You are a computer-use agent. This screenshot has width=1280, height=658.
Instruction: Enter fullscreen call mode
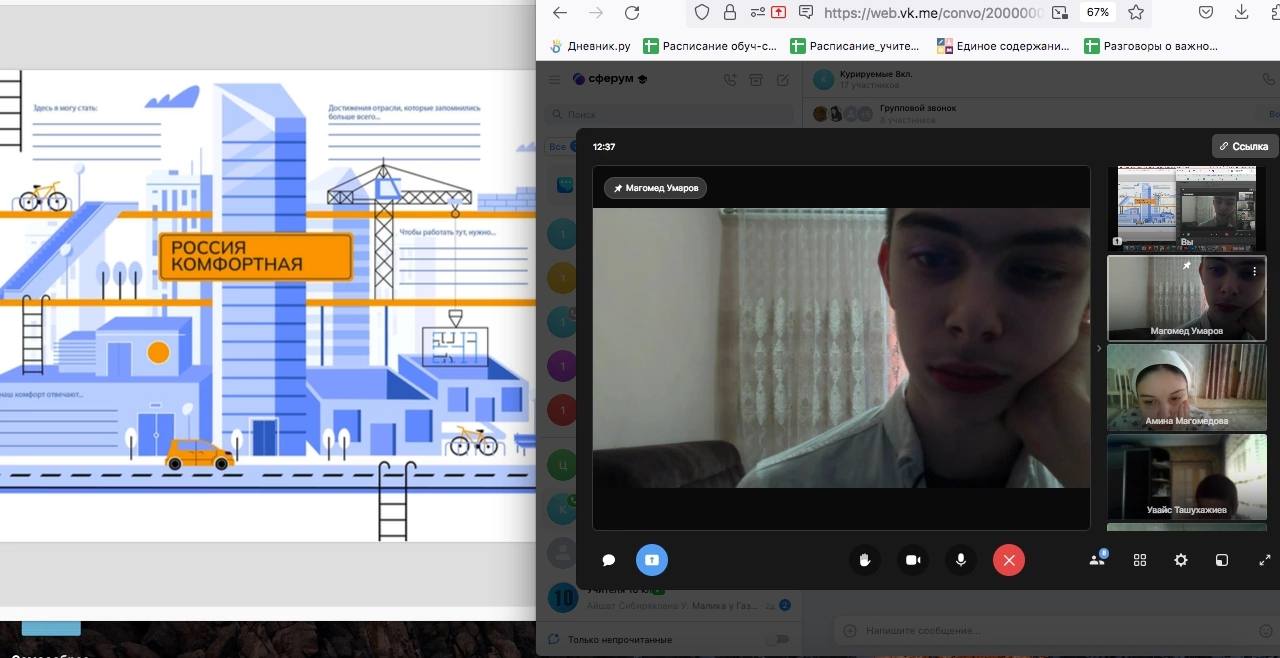pyautogui.click(x=1264, y=560)
